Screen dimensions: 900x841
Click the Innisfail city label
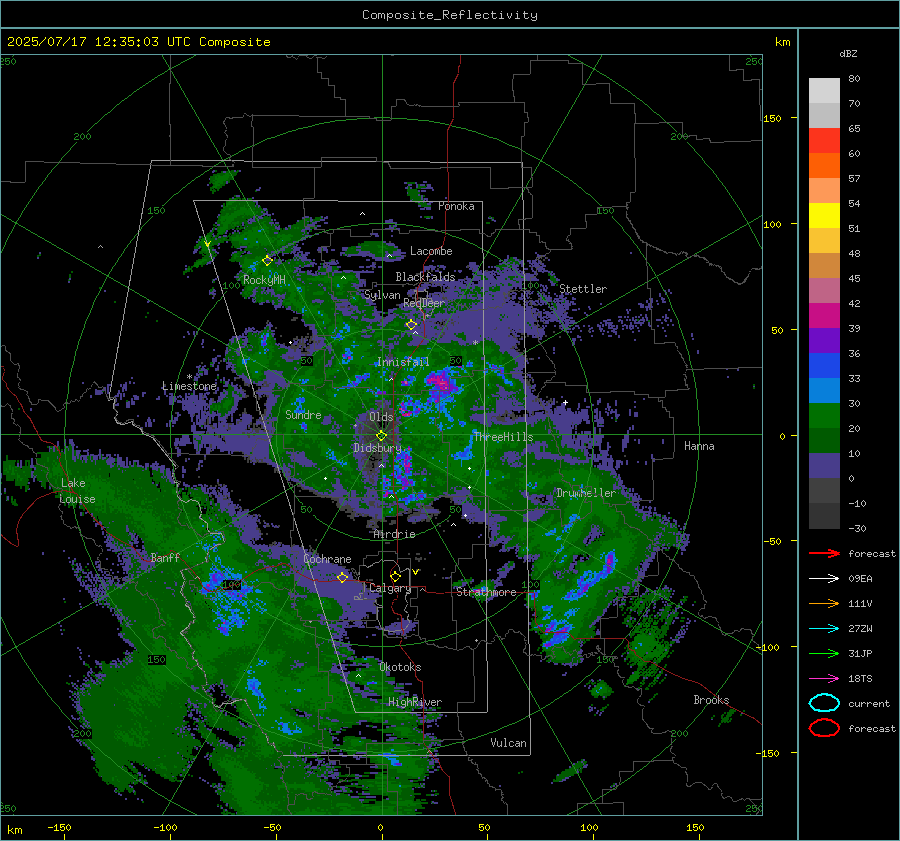pos(403,362)
